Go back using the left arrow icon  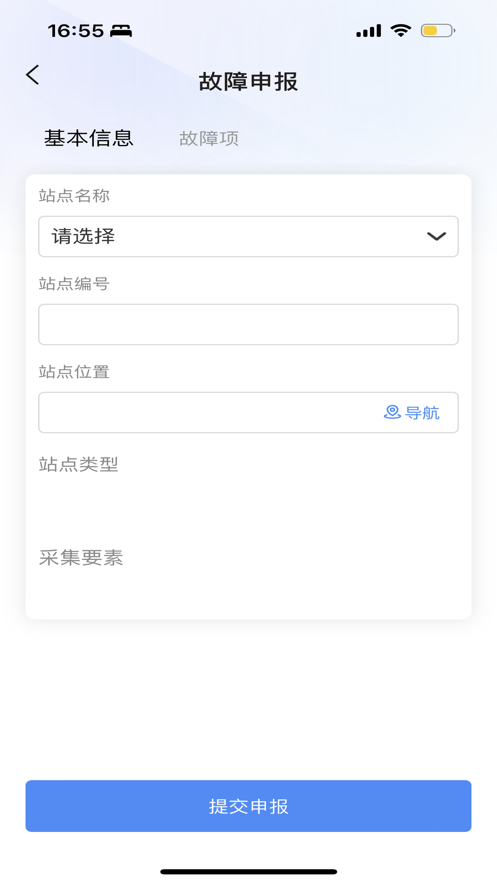pyautogui.click(x=33, y=74)
